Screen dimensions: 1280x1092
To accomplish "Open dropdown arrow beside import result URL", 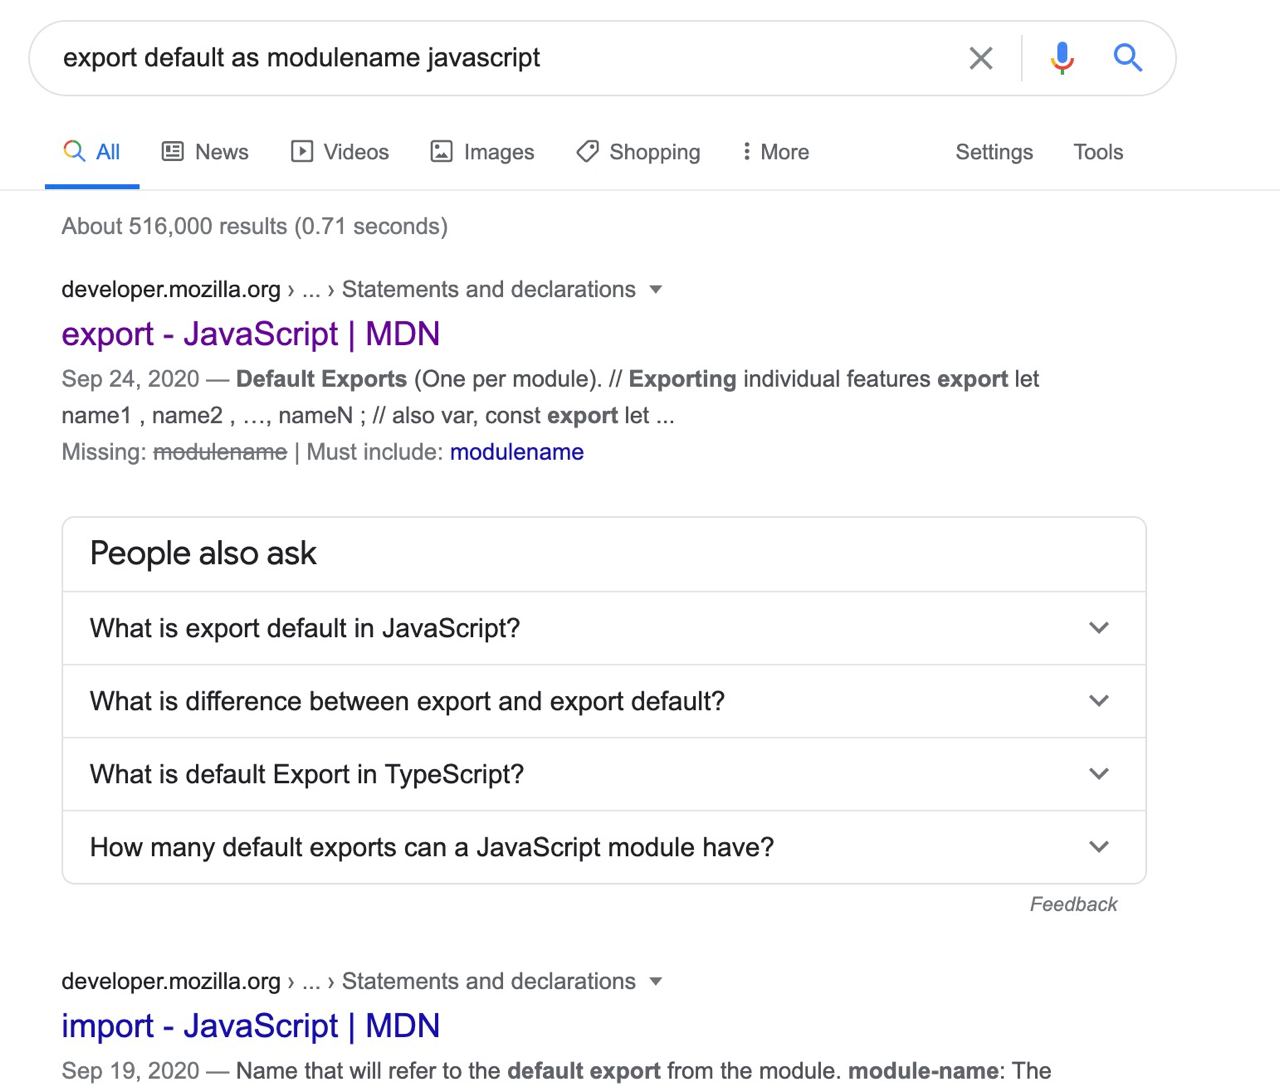I will coord(656,982).
